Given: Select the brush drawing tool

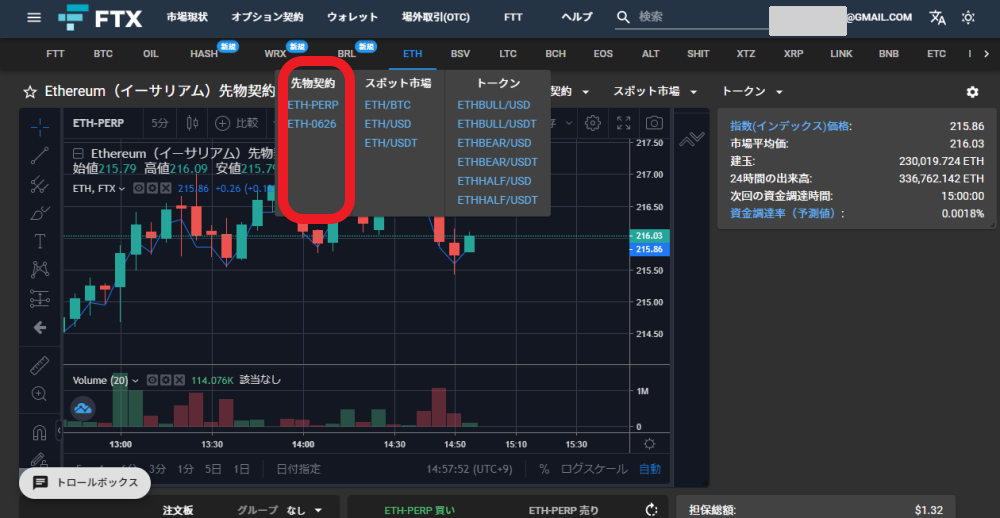Looking at the screenshot, I should click(x=40, y=213).
